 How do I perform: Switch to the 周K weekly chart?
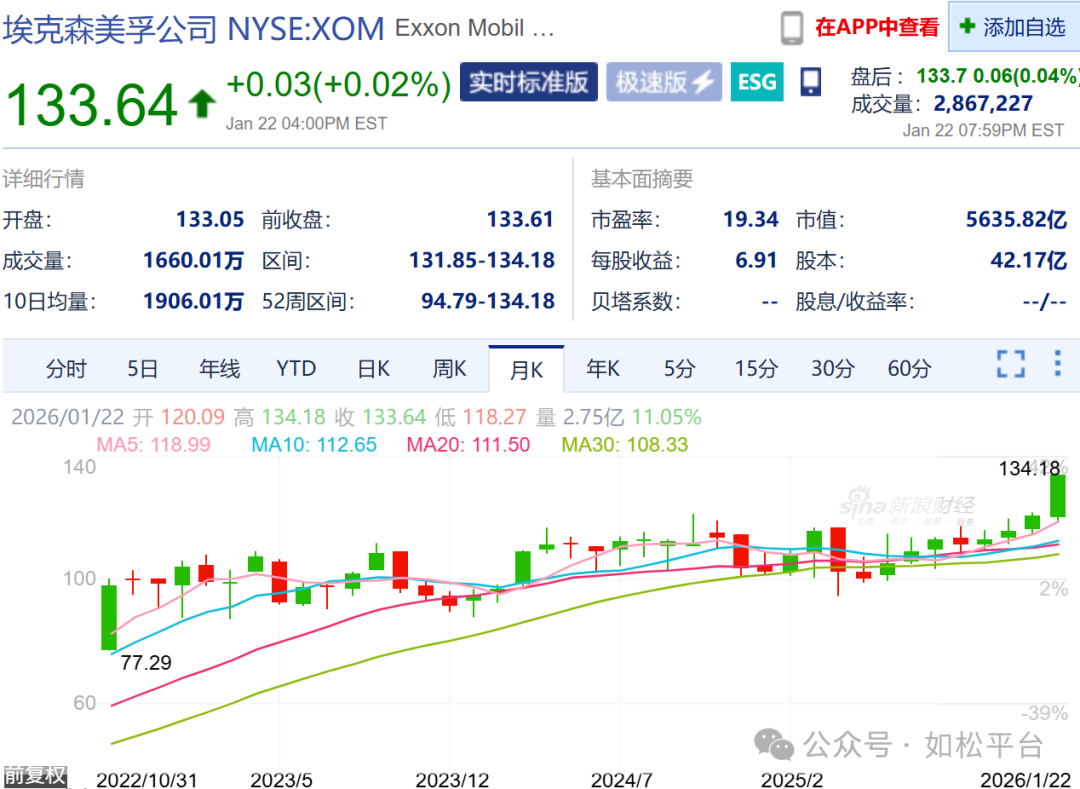[x=449, y=368]
